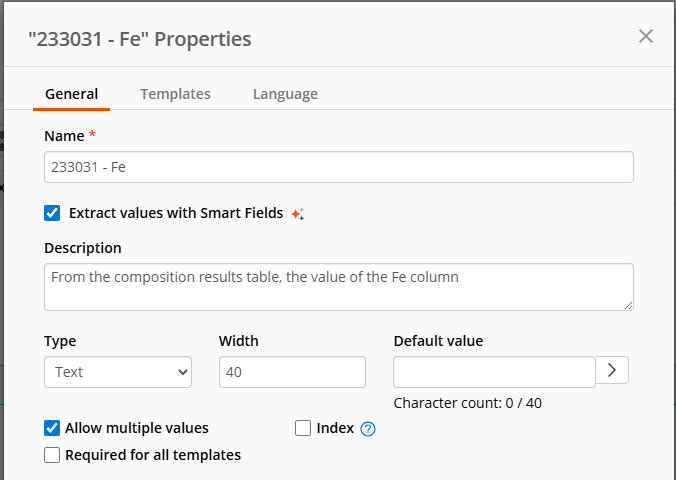Click the "233031 - Fe" Properties title
Viewport: 676px width, 480px height.
tap(140, 39)
